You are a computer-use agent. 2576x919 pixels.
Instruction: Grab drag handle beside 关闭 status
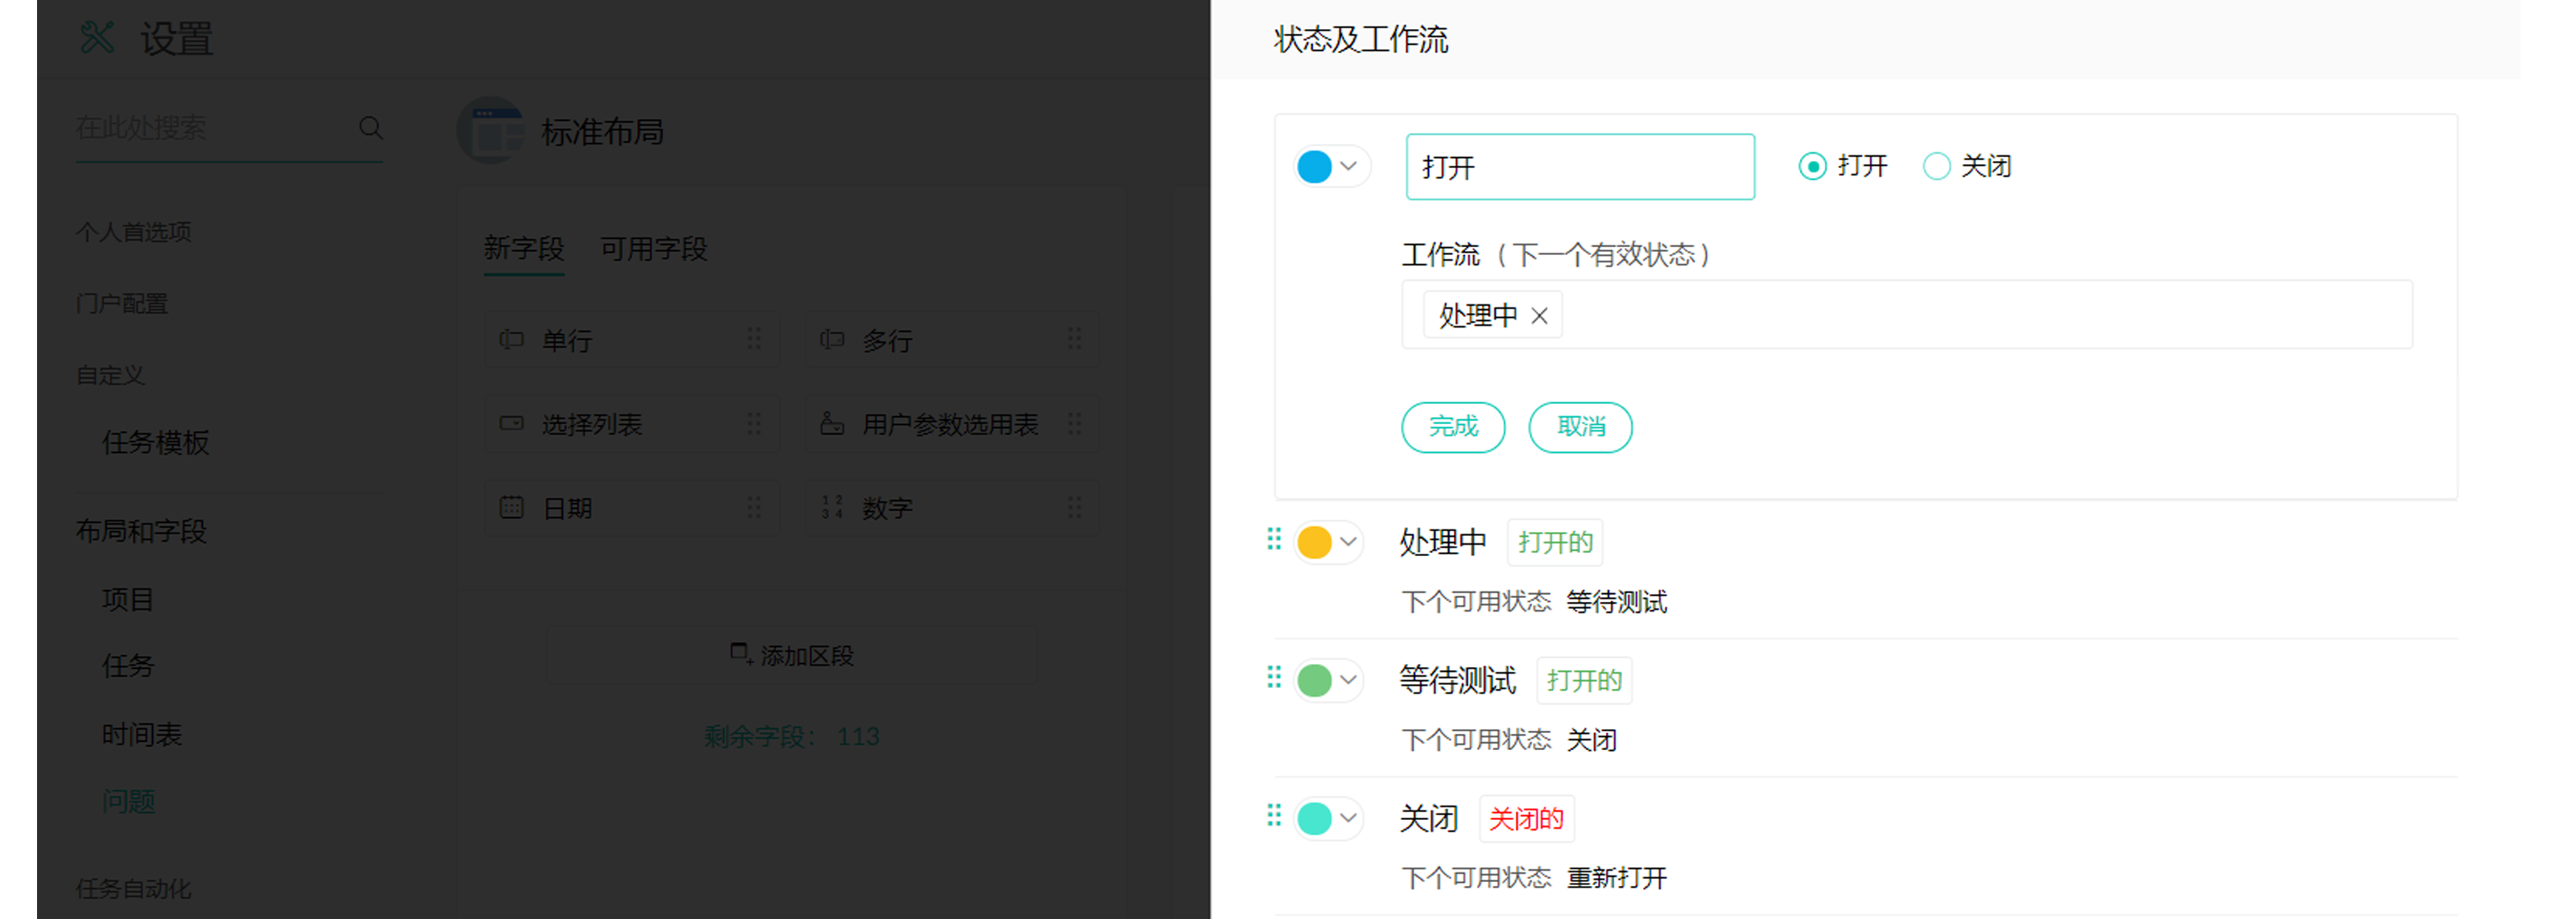(1274, 816)
